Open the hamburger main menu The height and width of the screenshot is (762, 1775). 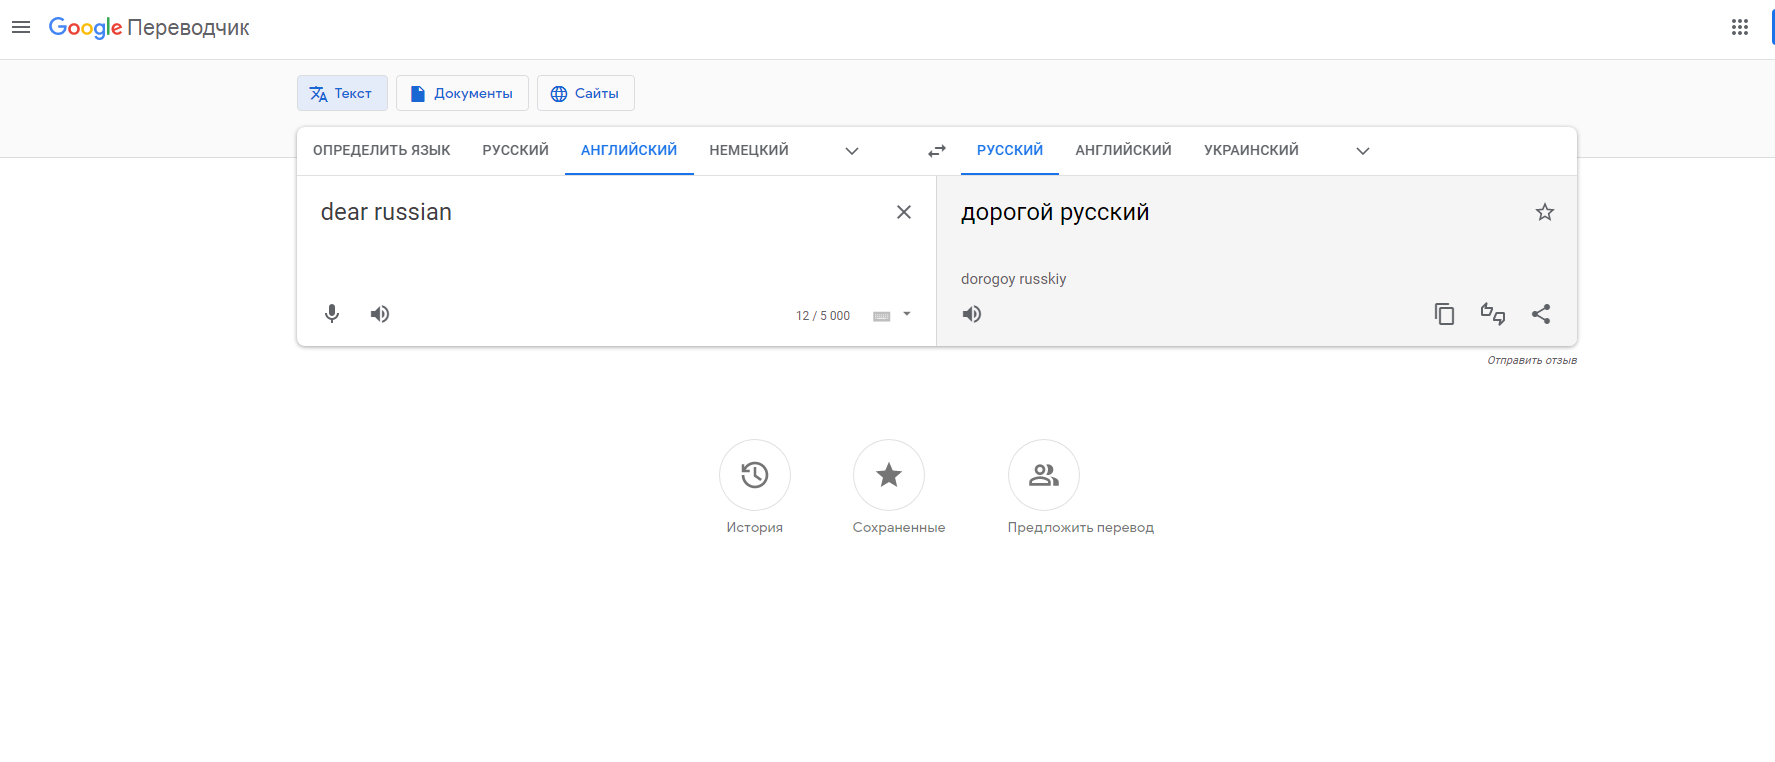pyautogui.click(x=21, y=27)
